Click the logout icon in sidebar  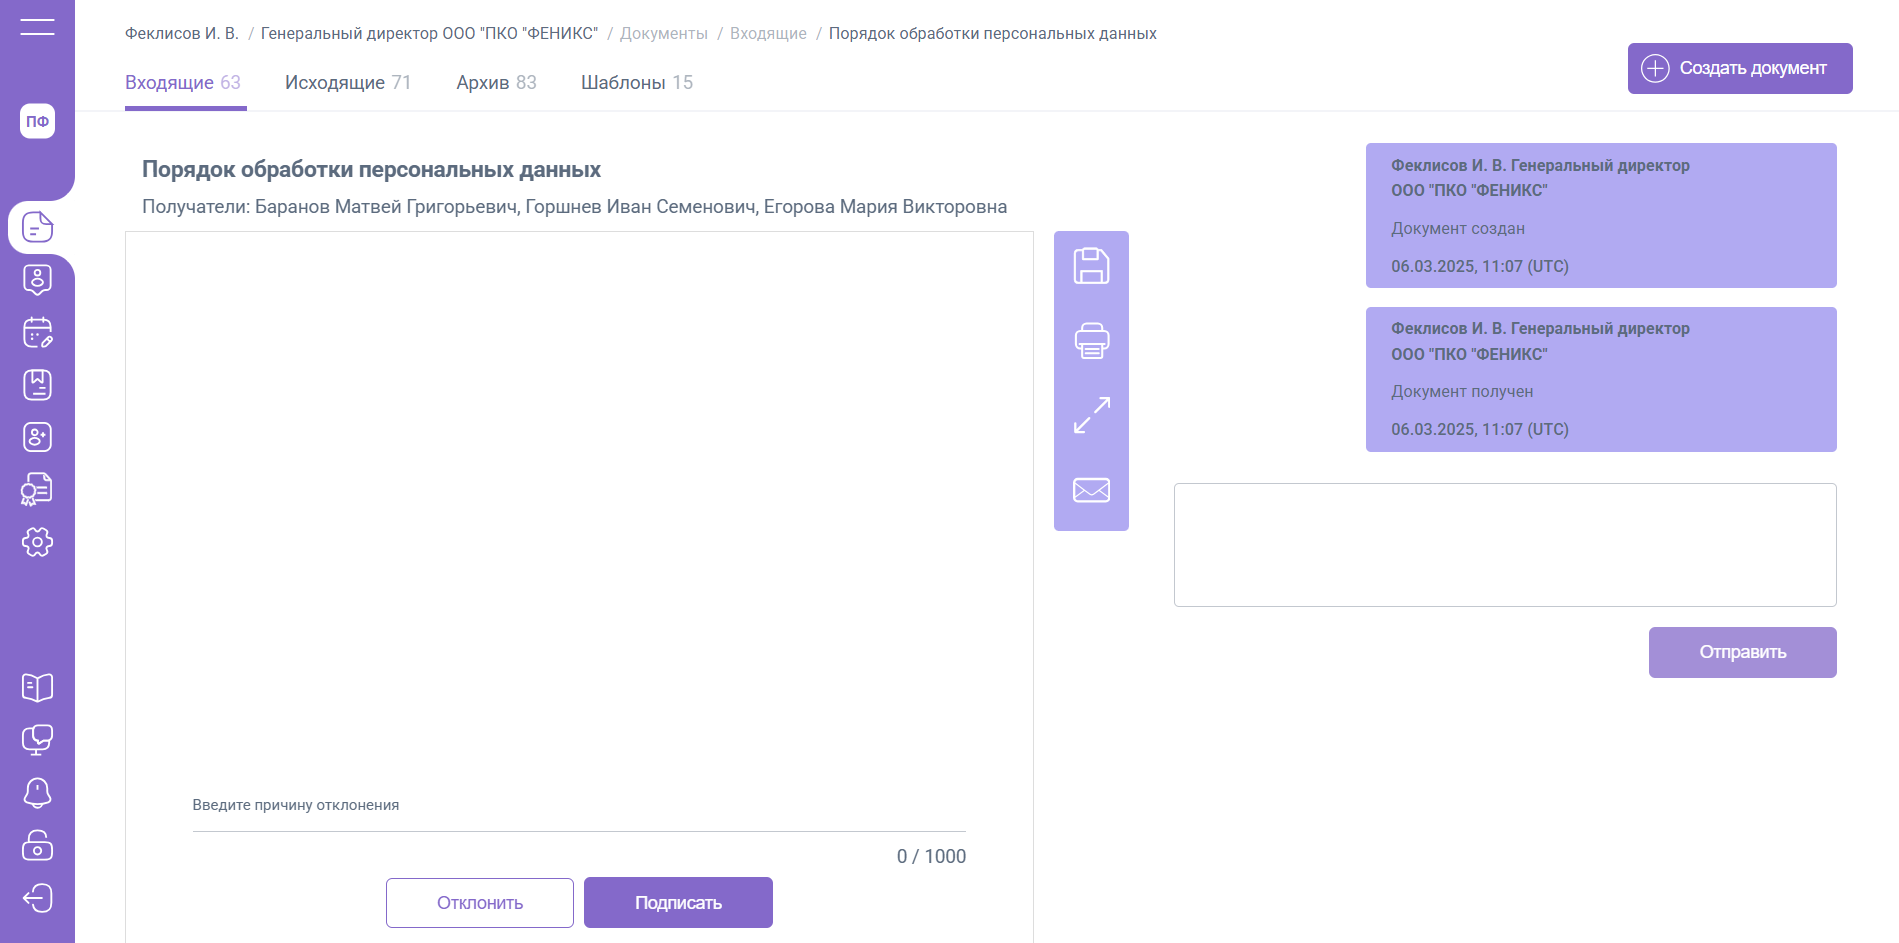coord(37,898)
